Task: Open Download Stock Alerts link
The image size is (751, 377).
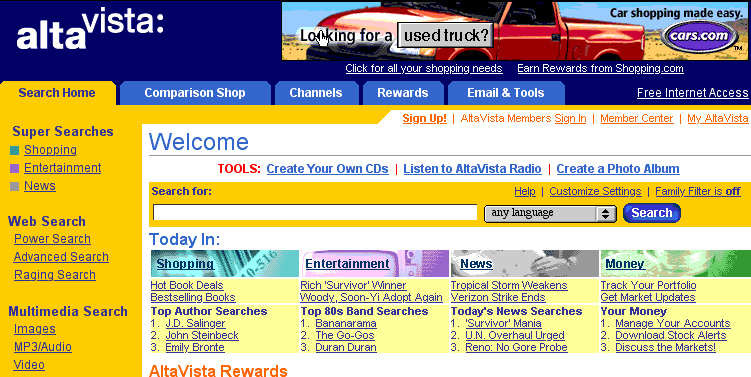Action: click(x=671, y=335)
